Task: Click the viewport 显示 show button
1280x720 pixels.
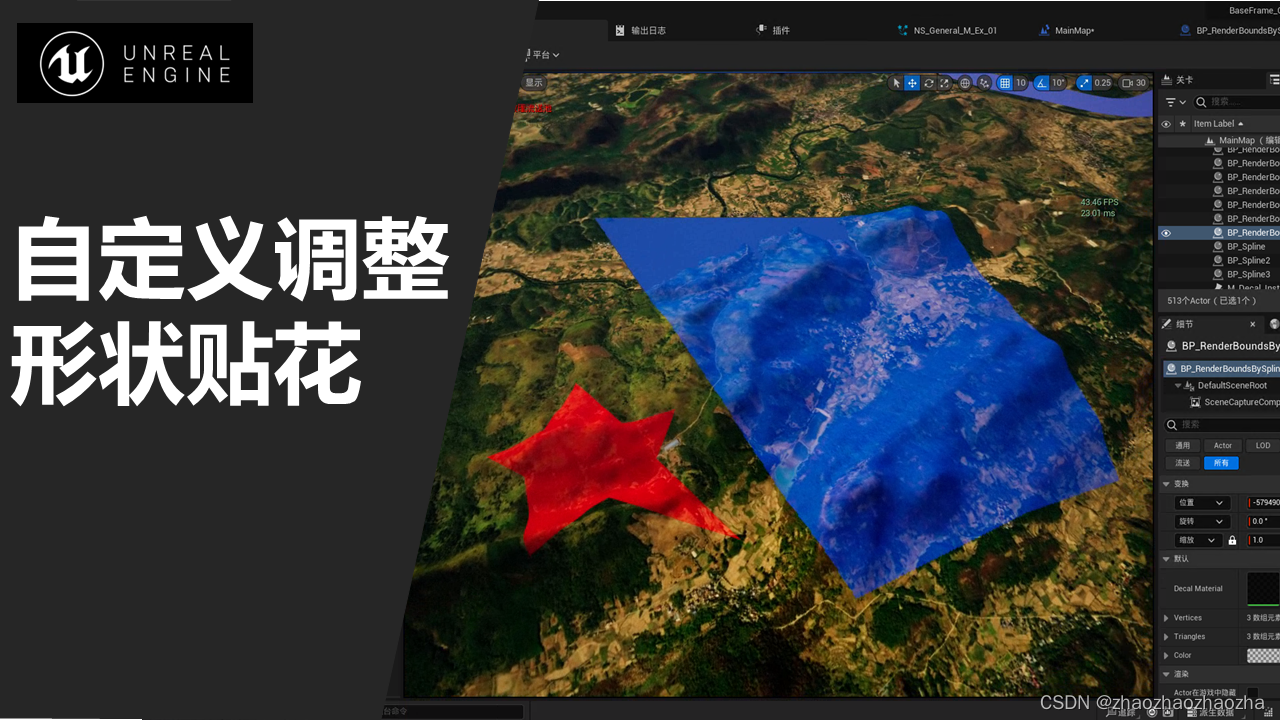Action: (x=534, y=83)
